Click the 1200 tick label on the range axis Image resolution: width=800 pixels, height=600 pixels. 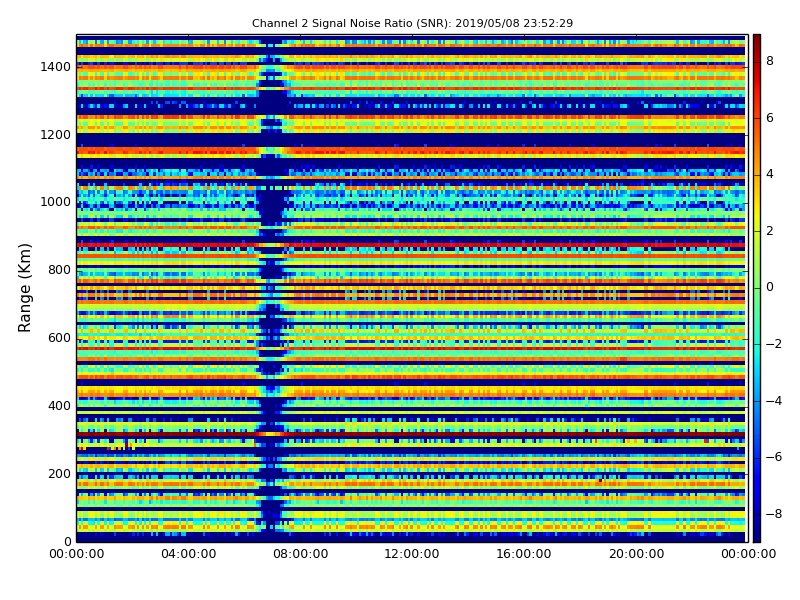pos(56,135)
